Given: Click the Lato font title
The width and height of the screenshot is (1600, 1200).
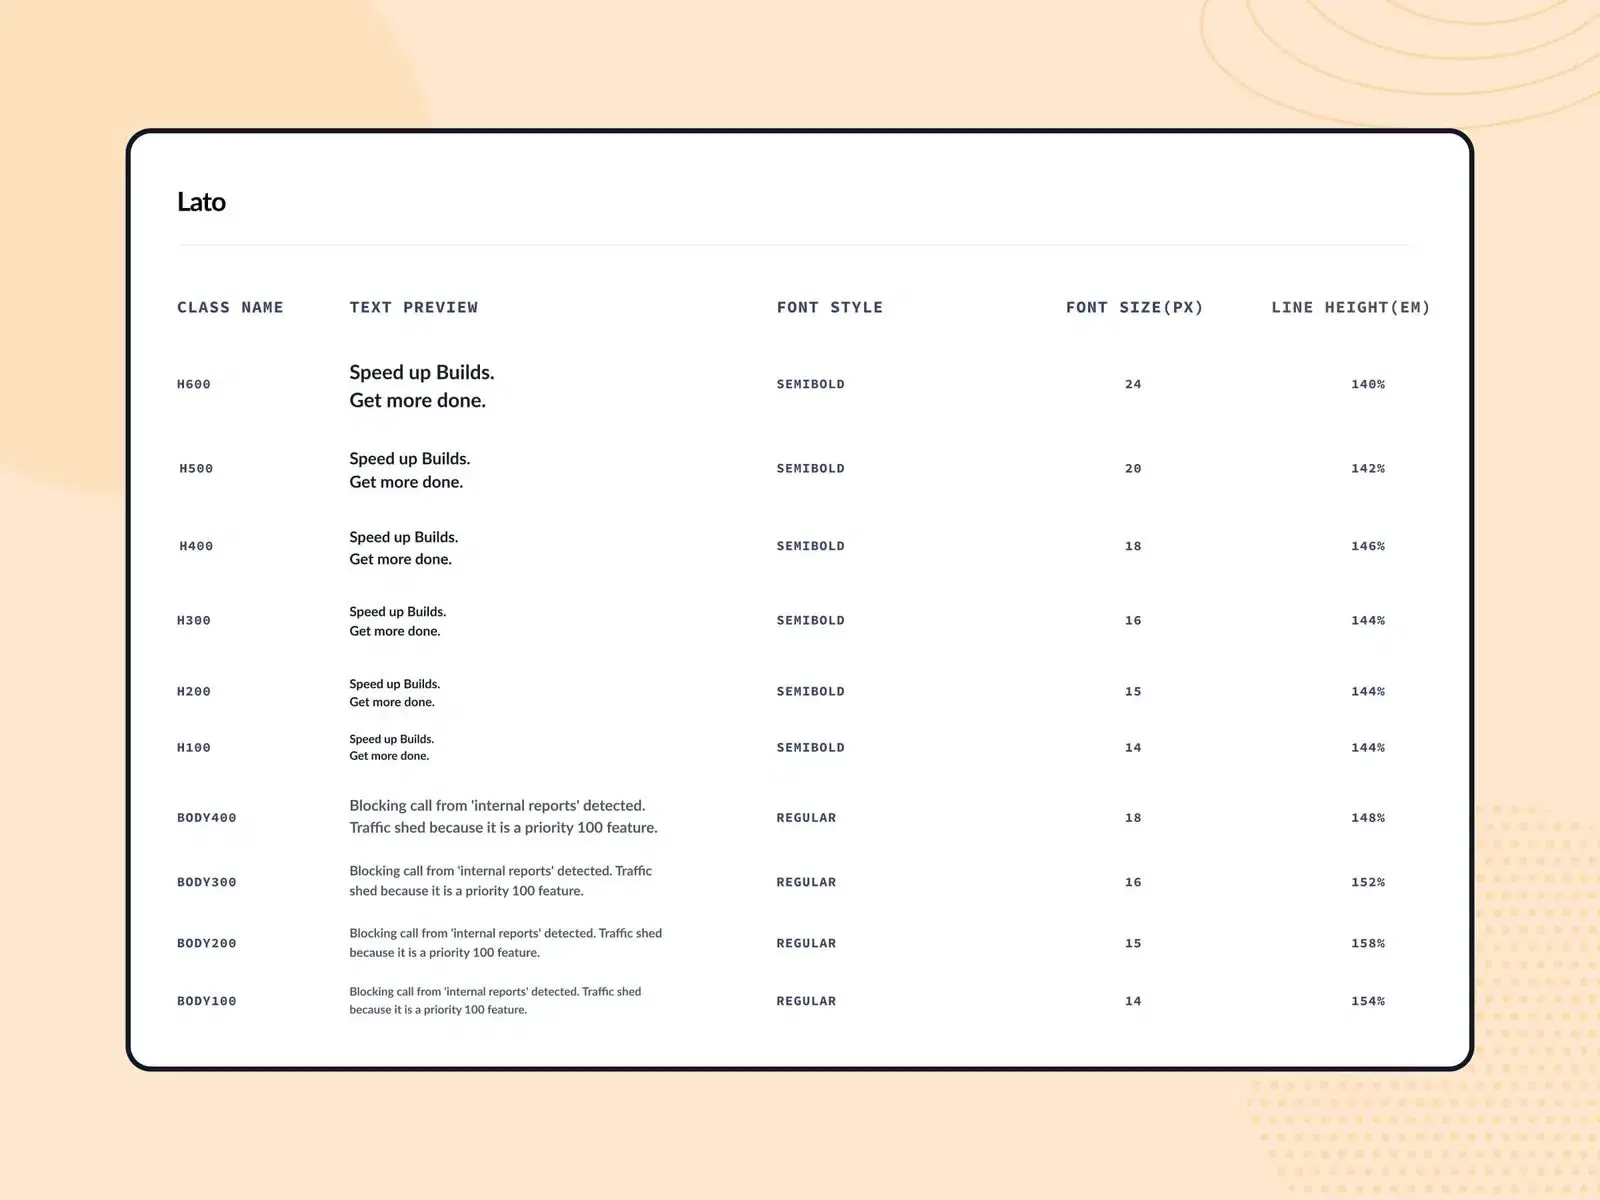Looking at the screenshot, I should (x=201, y=202).
